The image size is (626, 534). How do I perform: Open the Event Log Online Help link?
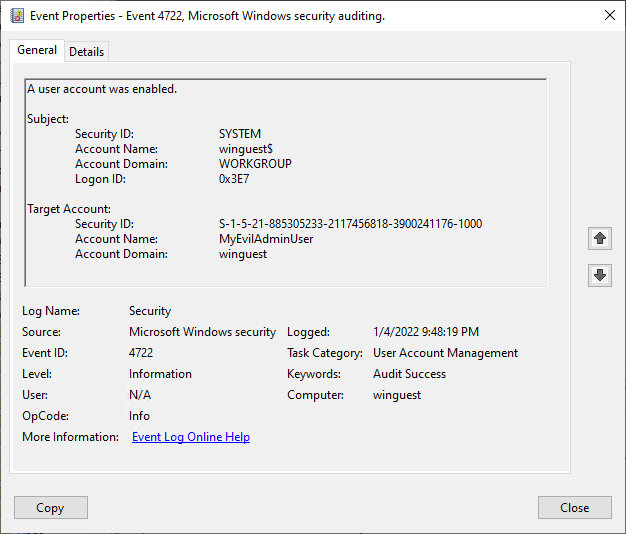click(x=191, y=437)
